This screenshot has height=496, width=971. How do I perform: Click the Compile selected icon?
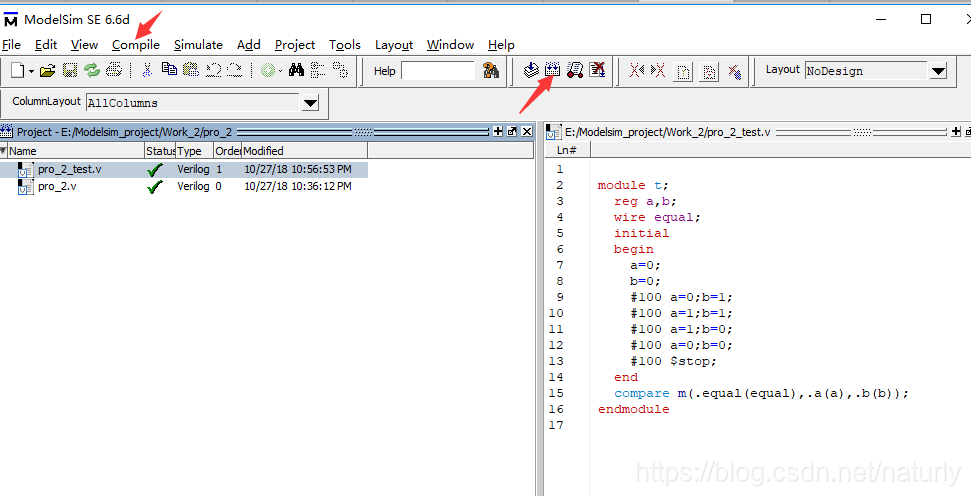coord(531,70)
